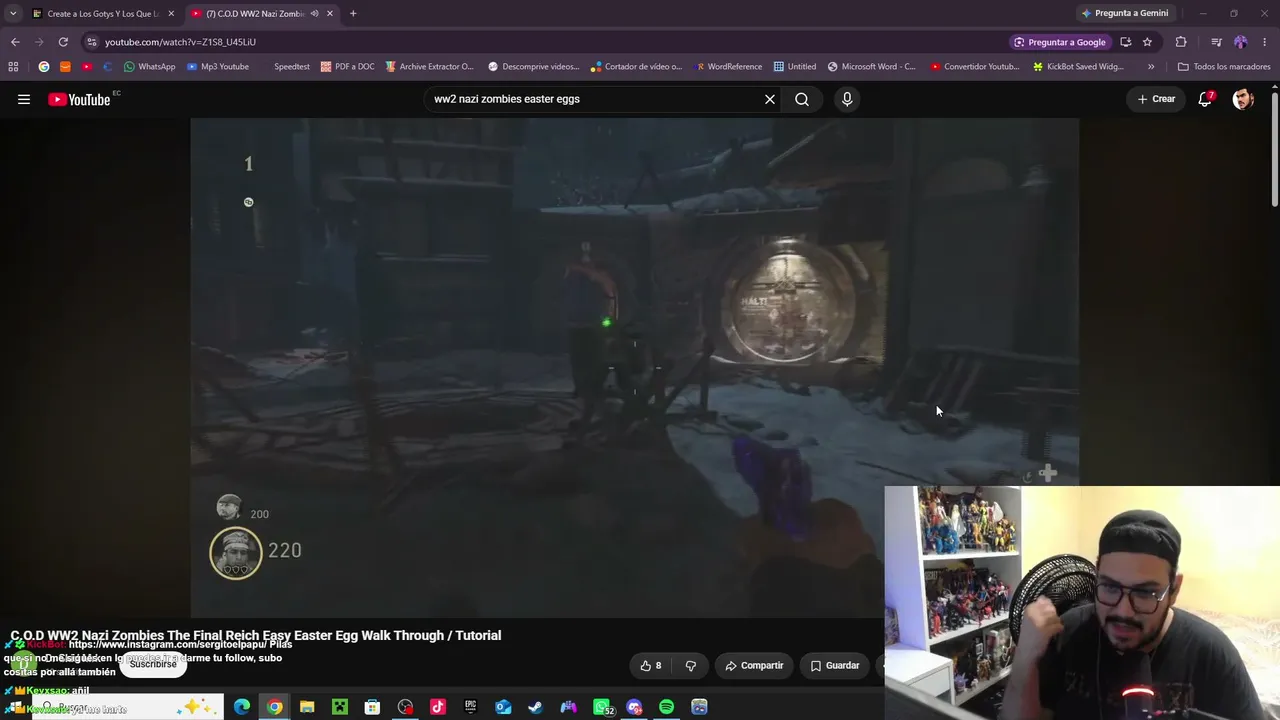Open the Google bookmark icon
Screen dimensions: 1280x720
(x=43, y=67)
